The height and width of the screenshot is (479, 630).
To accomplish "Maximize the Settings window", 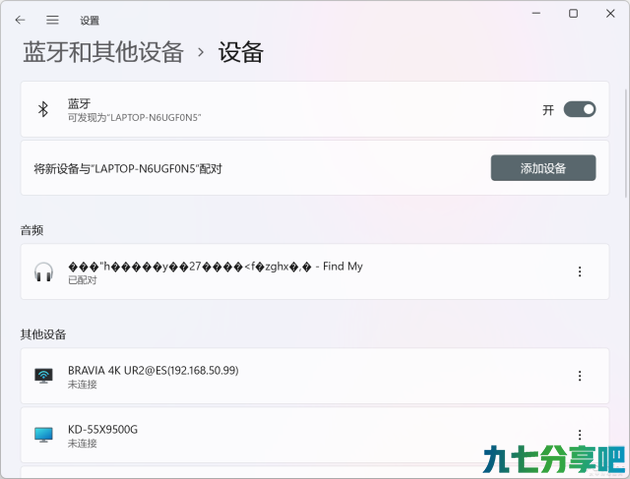I will click(573, 13).
